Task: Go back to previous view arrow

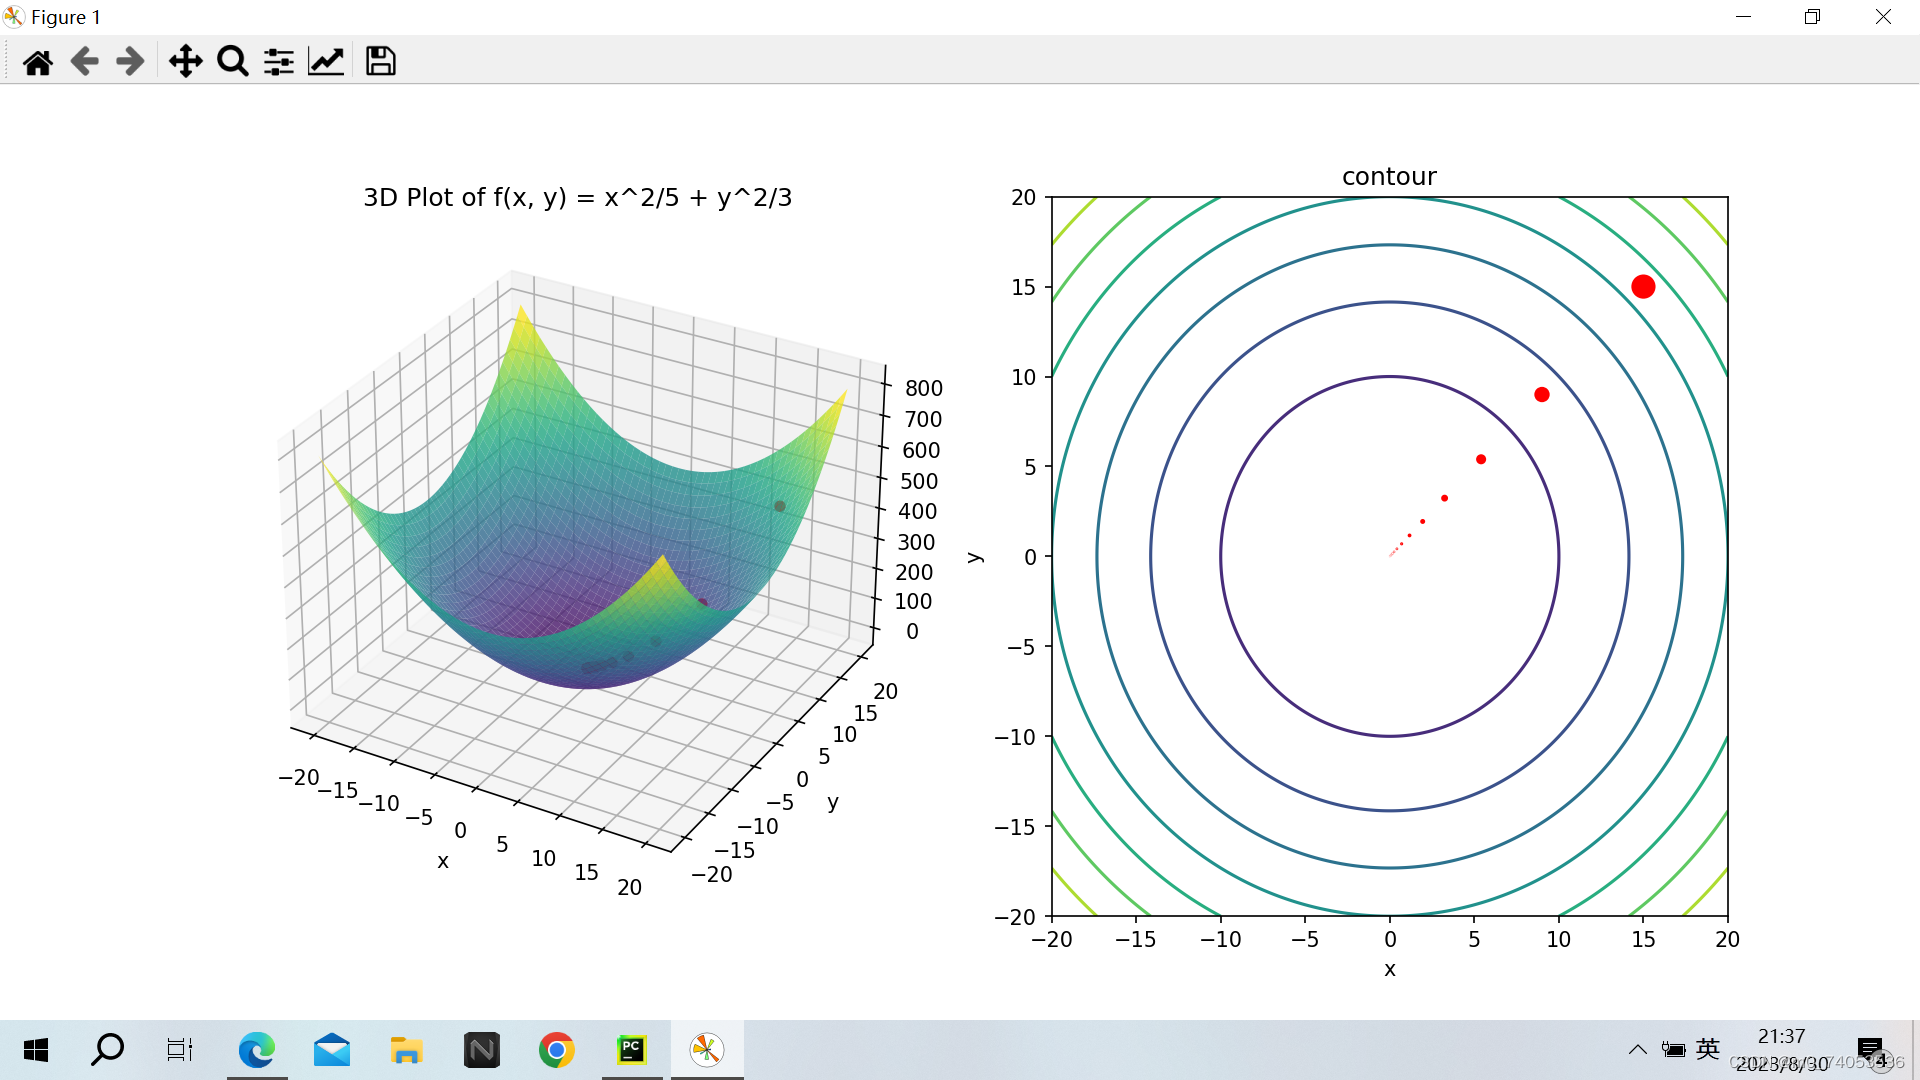Action: coord(85,62)
